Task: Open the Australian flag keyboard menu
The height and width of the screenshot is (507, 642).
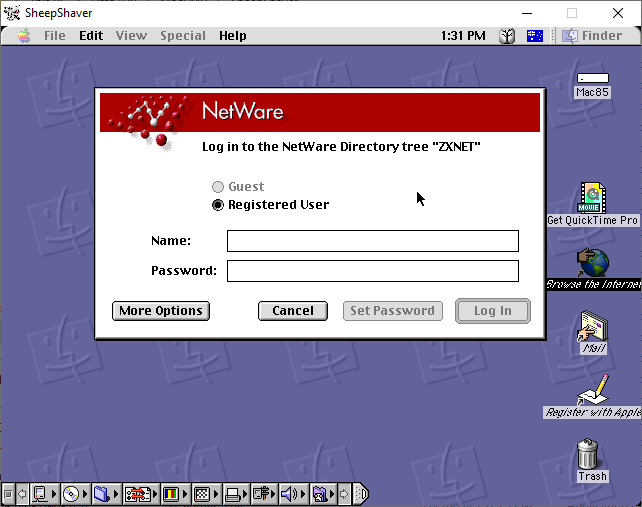Action: tap(535, 36)
